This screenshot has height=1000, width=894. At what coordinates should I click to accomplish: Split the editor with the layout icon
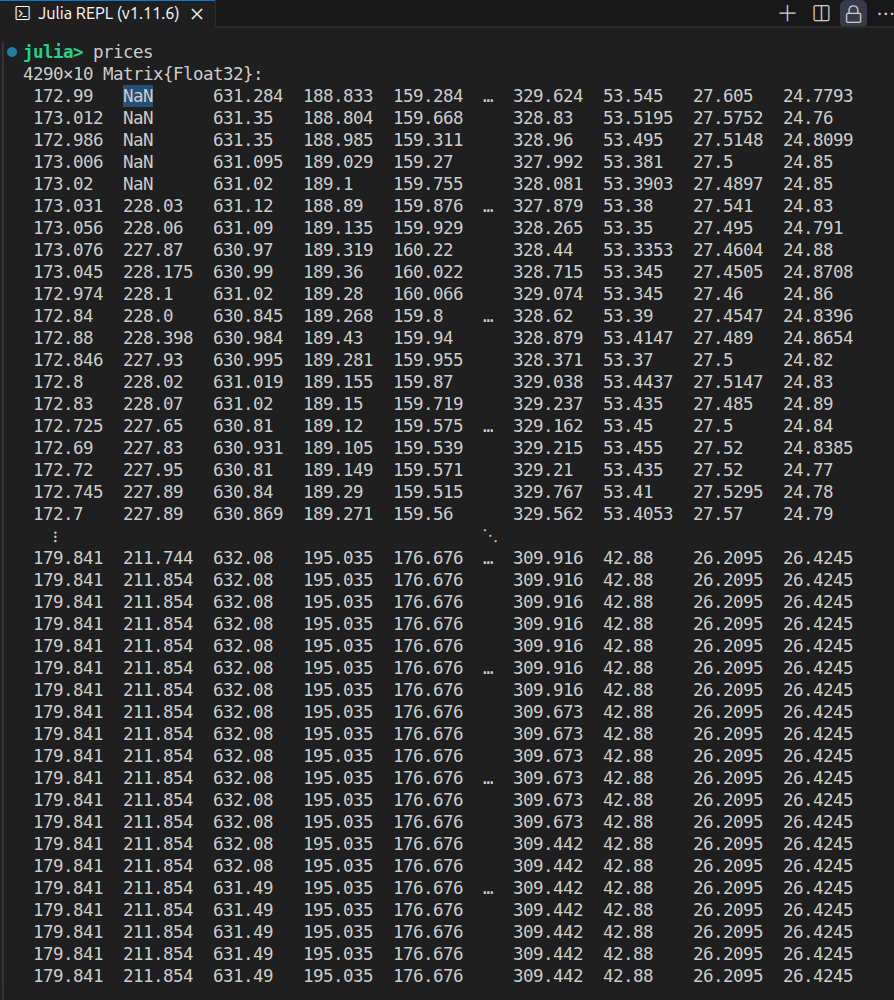[821, 14]
